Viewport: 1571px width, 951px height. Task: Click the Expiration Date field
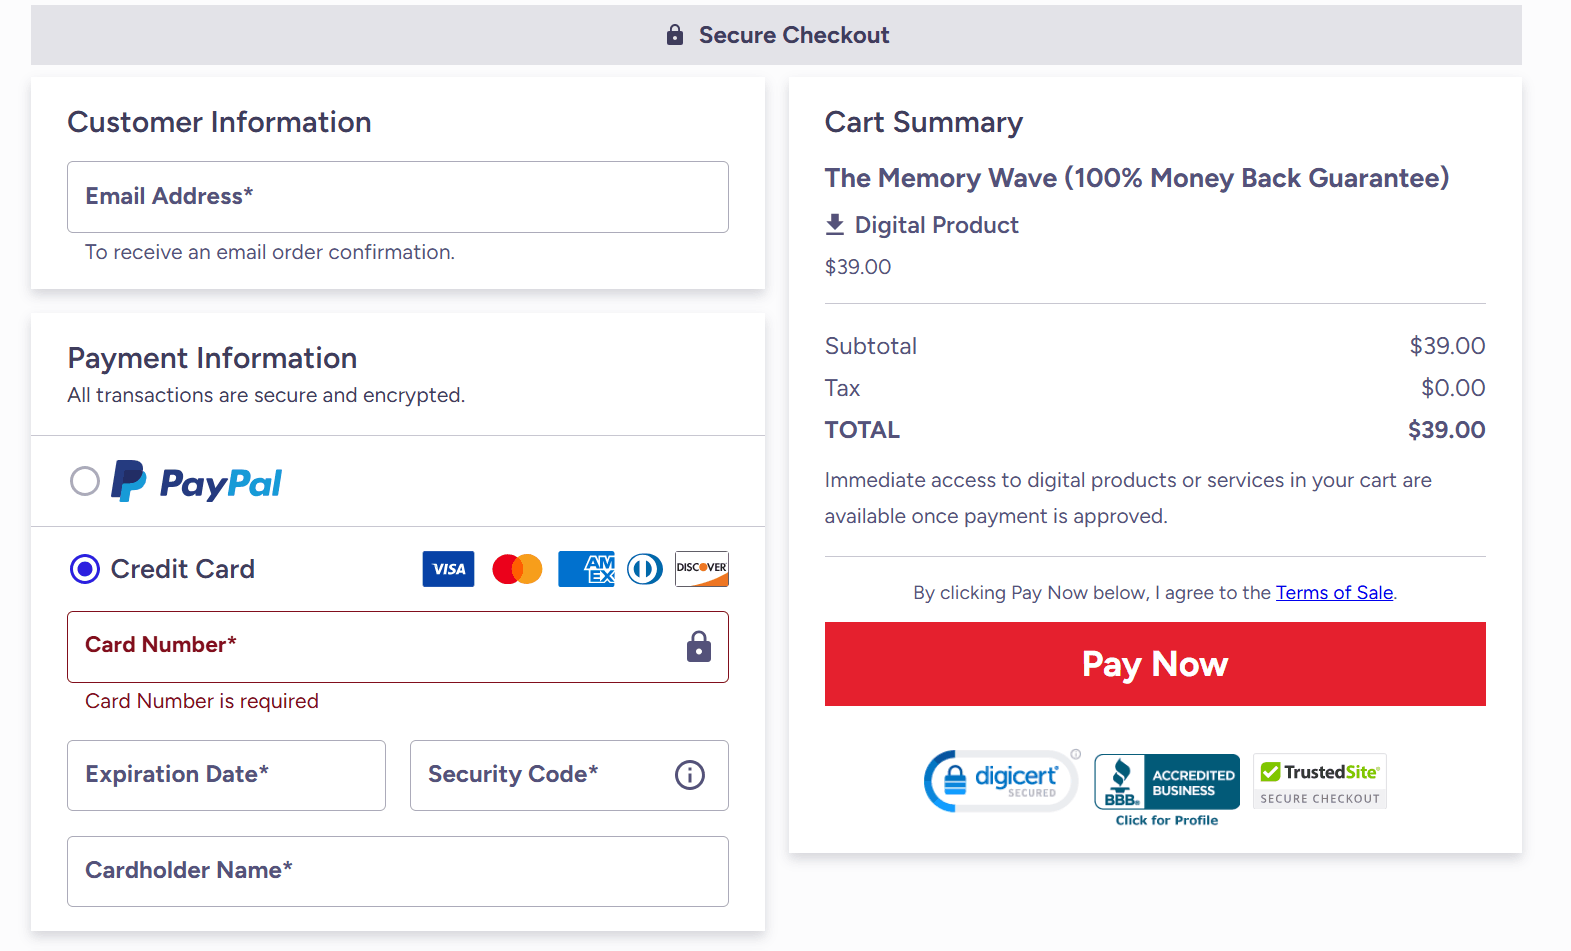point(226,775)
